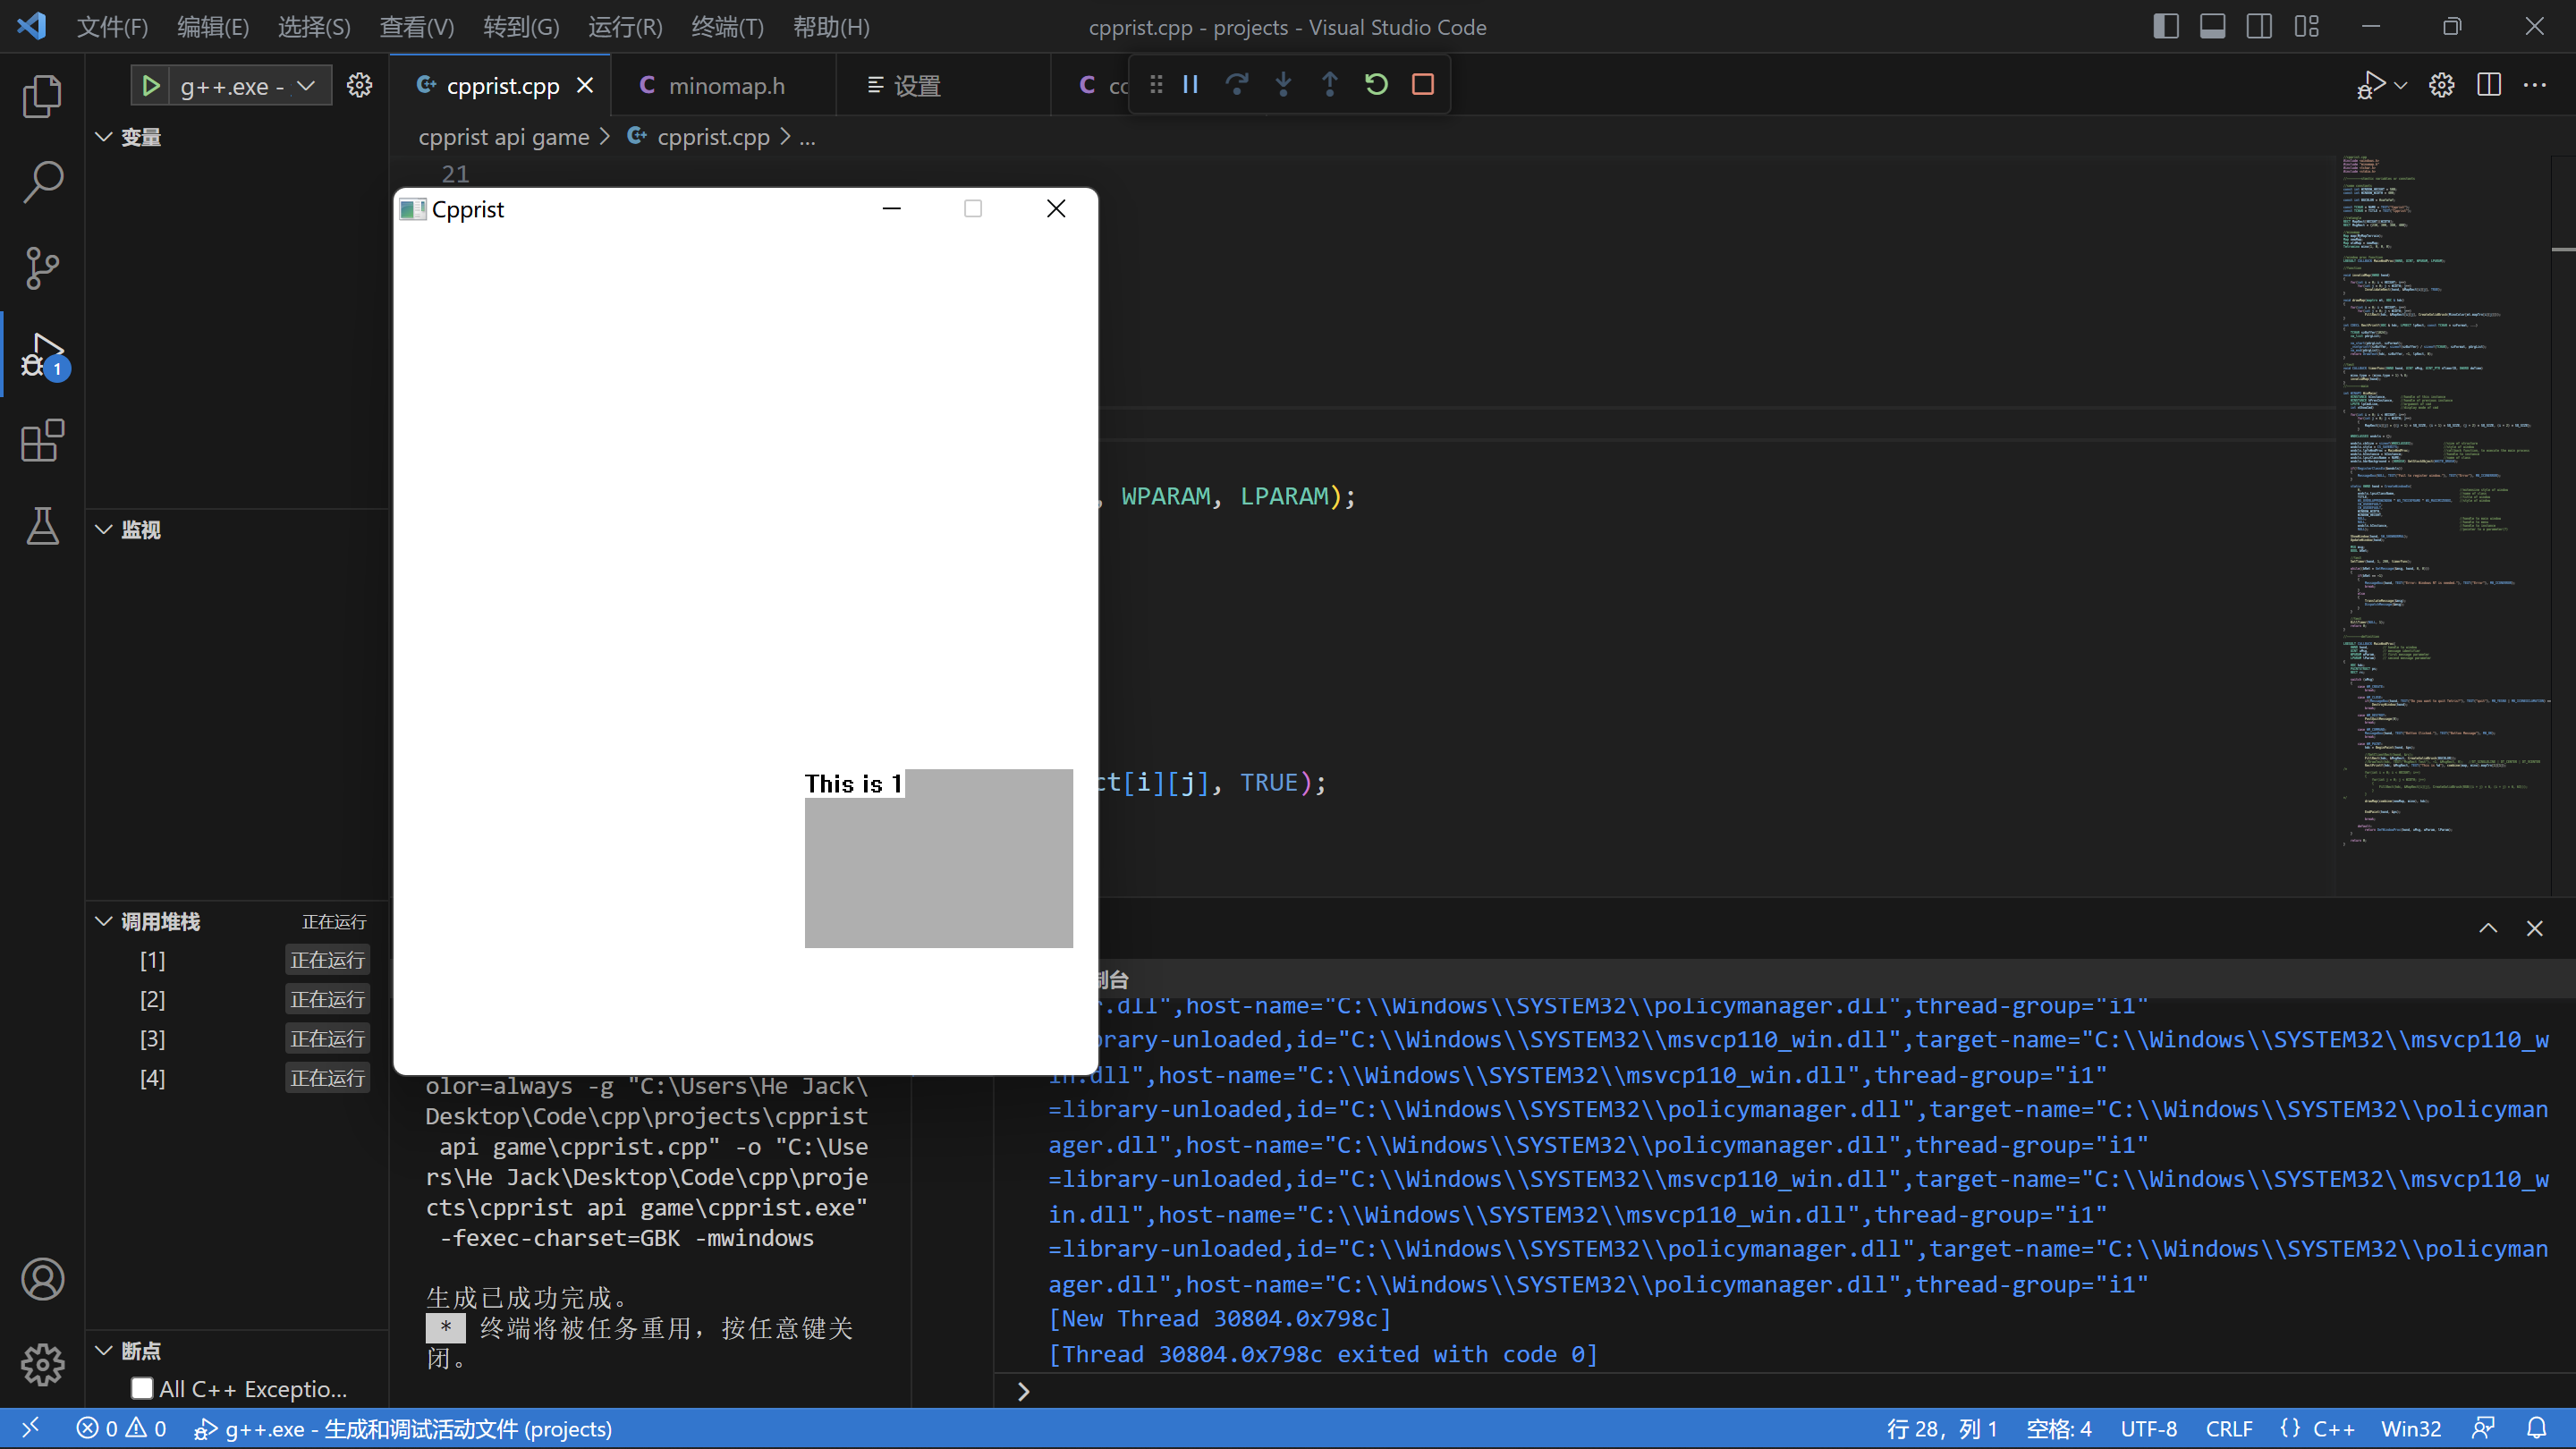Collapse the 变量 section
The image size is (2576, 1449).
(104, 137)
